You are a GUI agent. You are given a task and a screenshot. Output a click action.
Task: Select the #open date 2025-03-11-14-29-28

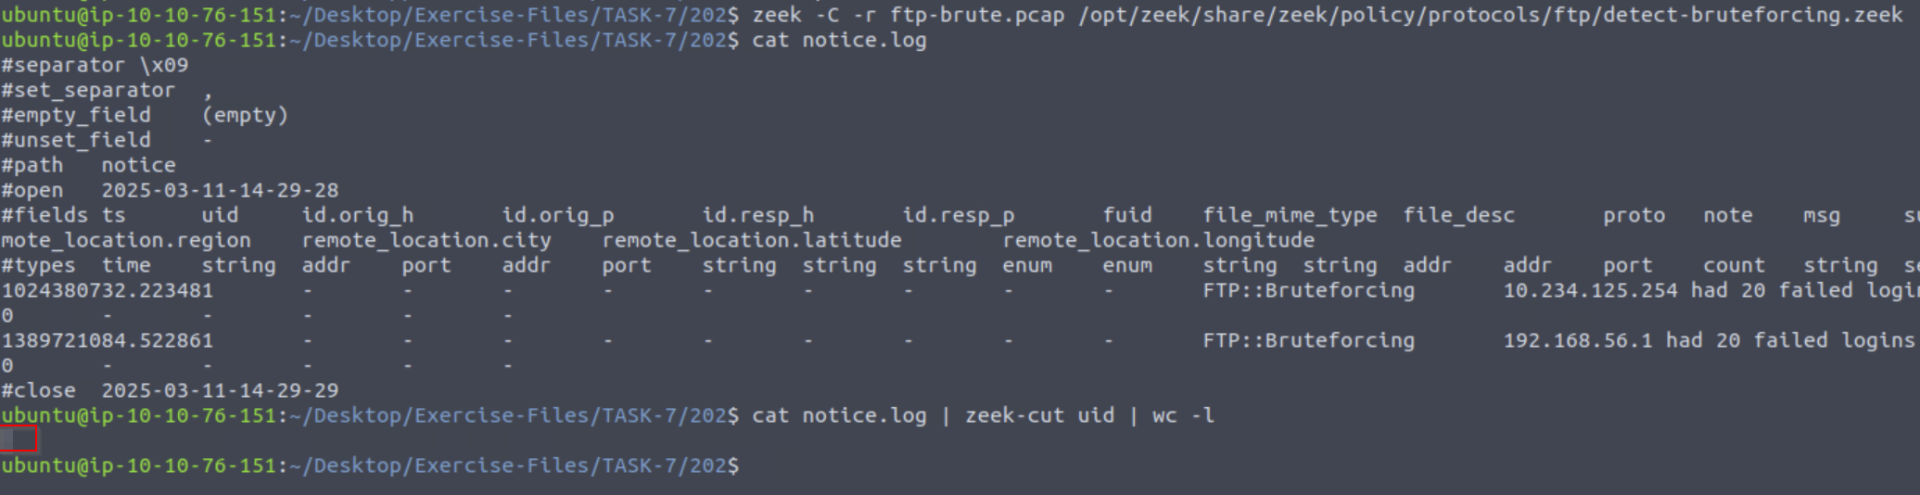pyautogui.click(x=220, y=190)
